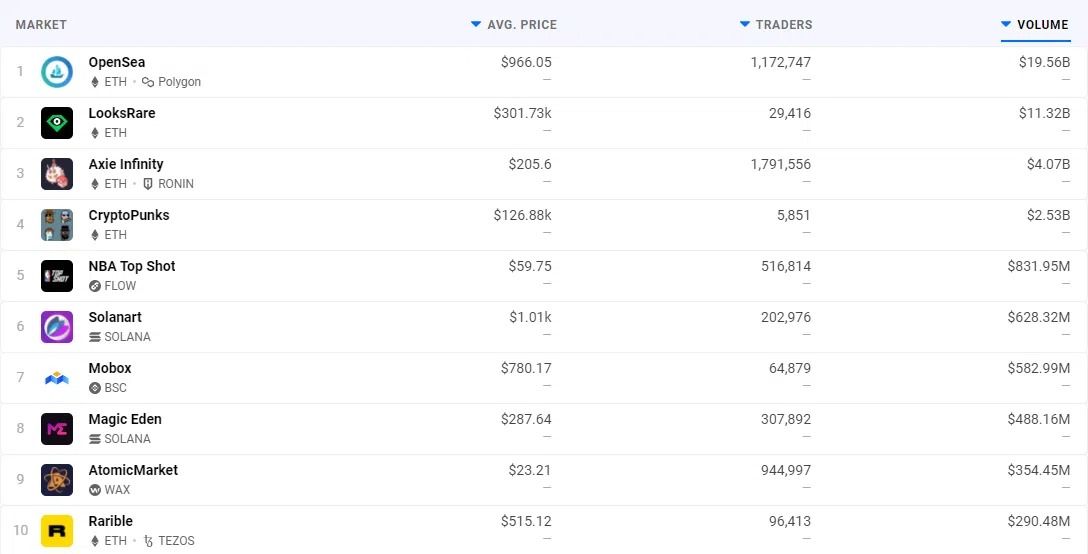The height and width of the screenshot is (554, 1088).
Task: Click the Mobox logo icon
Action: [57, 378]
